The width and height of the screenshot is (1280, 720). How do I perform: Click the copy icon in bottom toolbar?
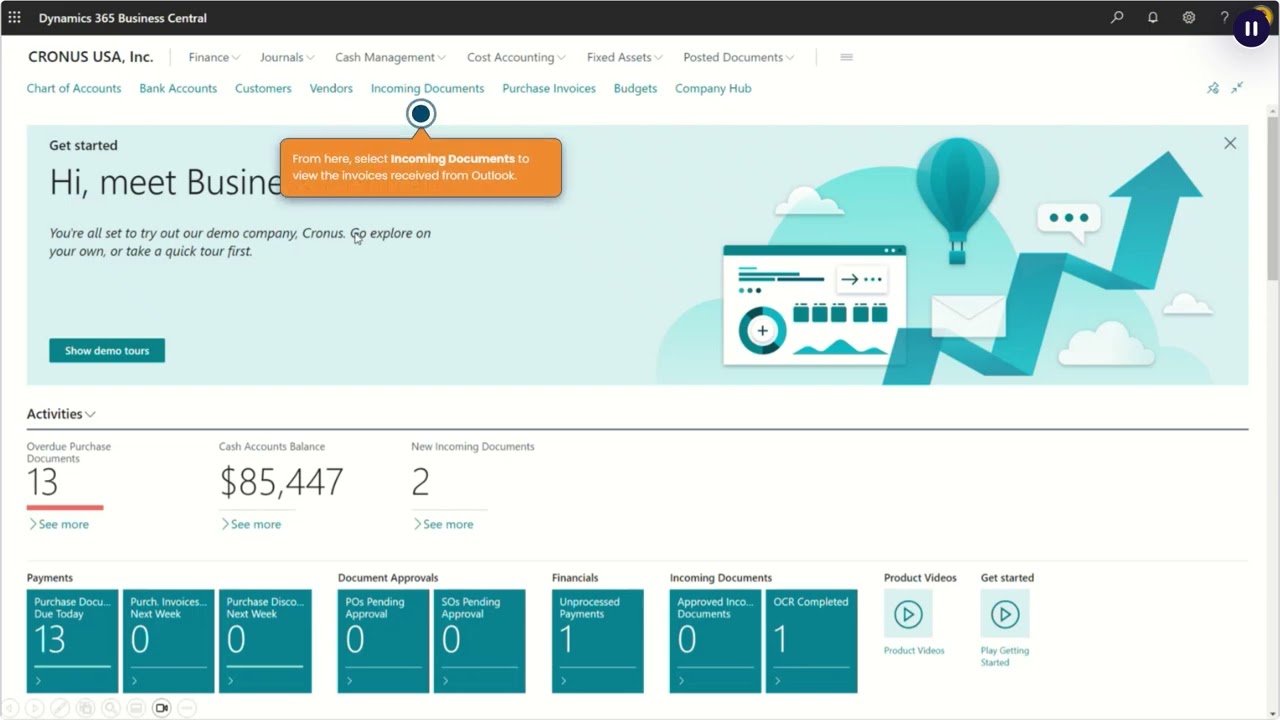coord(85,708)
